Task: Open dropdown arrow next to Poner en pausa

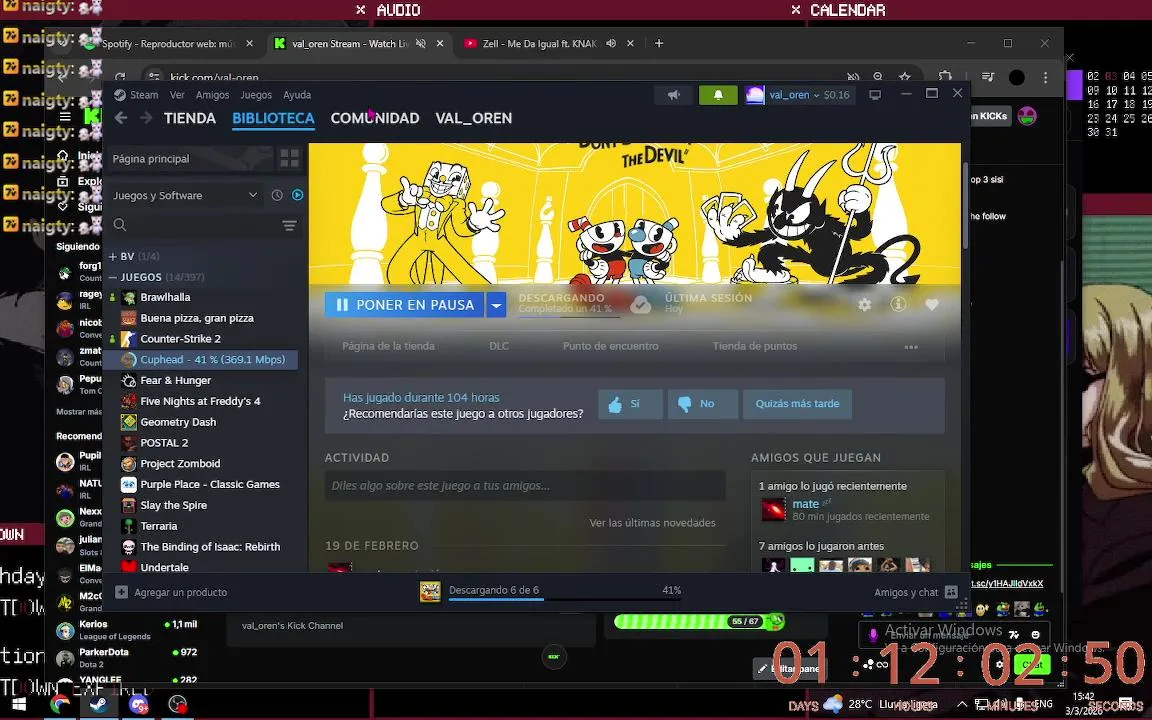Action: coord(496,305)
